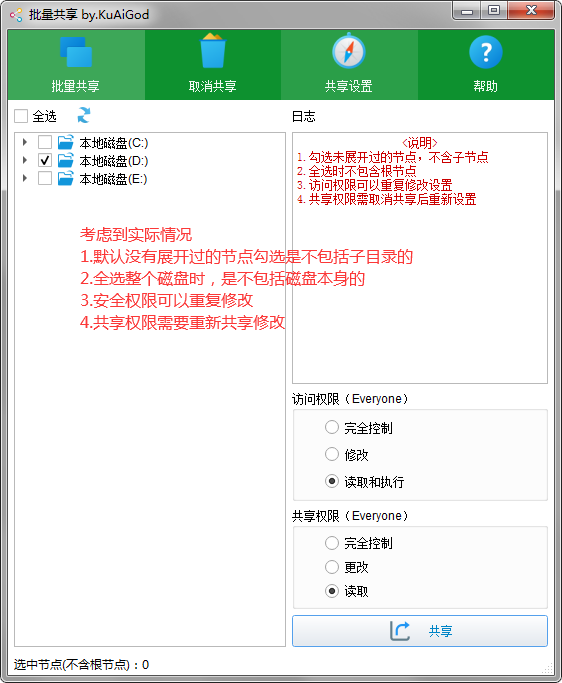Screen dimensions: 562x683
Task: Select the 本地磁盘(E:) tree label
Action: [113, 179]
